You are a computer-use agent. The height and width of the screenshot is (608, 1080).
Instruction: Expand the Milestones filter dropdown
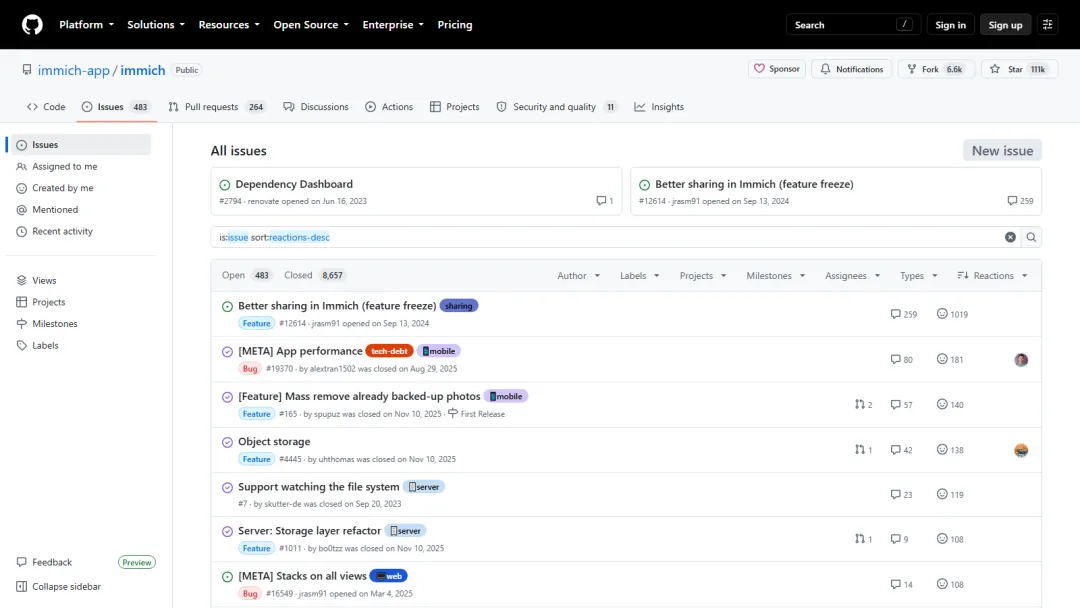[x=776, y=275]
